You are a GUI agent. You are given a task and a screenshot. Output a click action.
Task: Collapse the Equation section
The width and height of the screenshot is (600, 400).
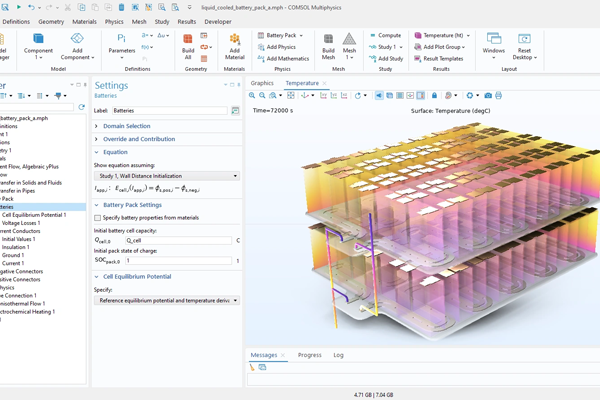coord(96,152)
